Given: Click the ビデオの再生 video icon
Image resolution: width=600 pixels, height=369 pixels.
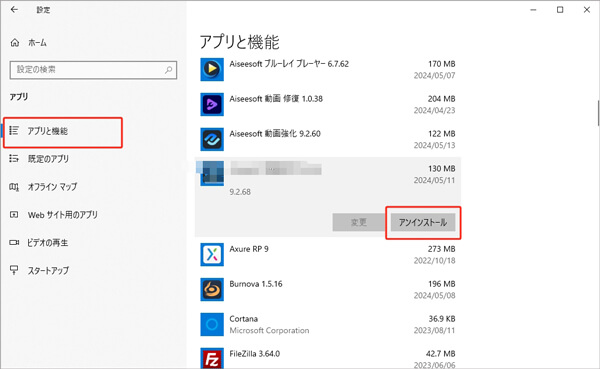Looking at the screenshot, I should pos(14,242).
